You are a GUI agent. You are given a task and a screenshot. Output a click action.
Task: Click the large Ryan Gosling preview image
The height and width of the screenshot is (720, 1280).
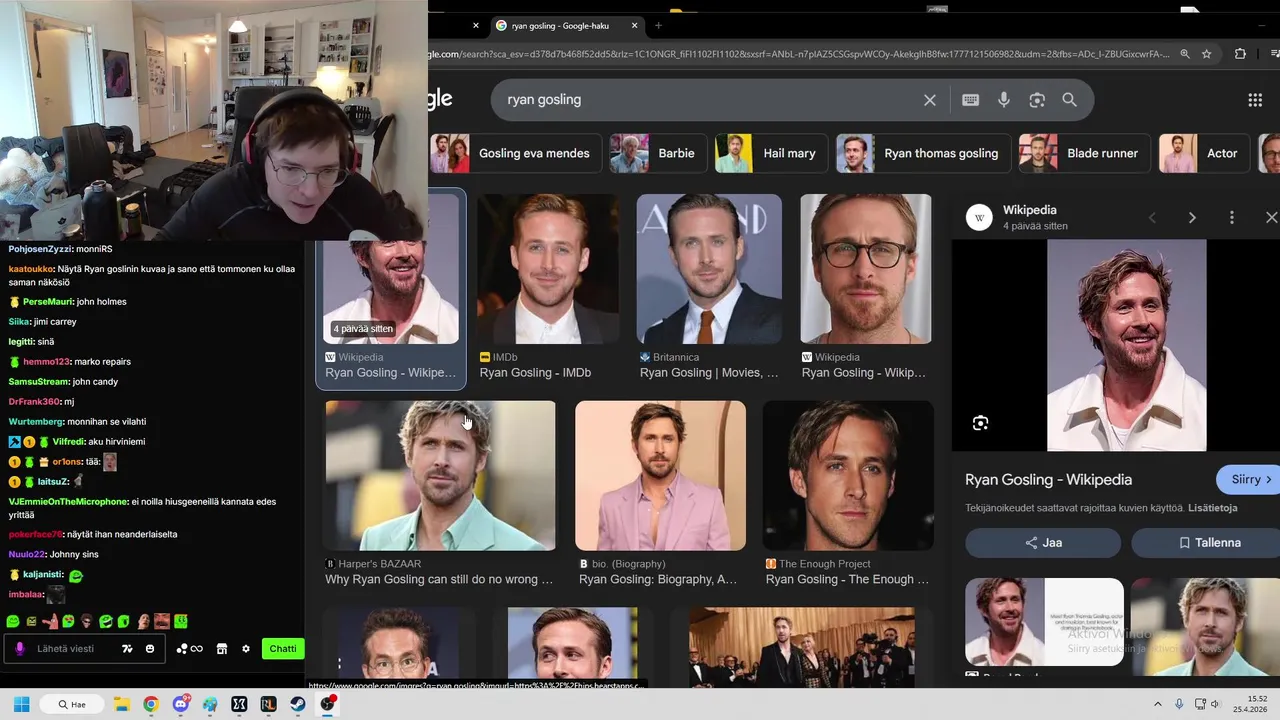[1127, 346]
